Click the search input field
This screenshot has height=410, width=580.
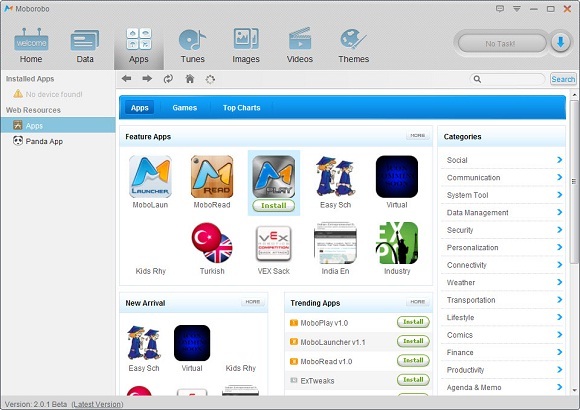pyautogui.click(x=508, y=79)
